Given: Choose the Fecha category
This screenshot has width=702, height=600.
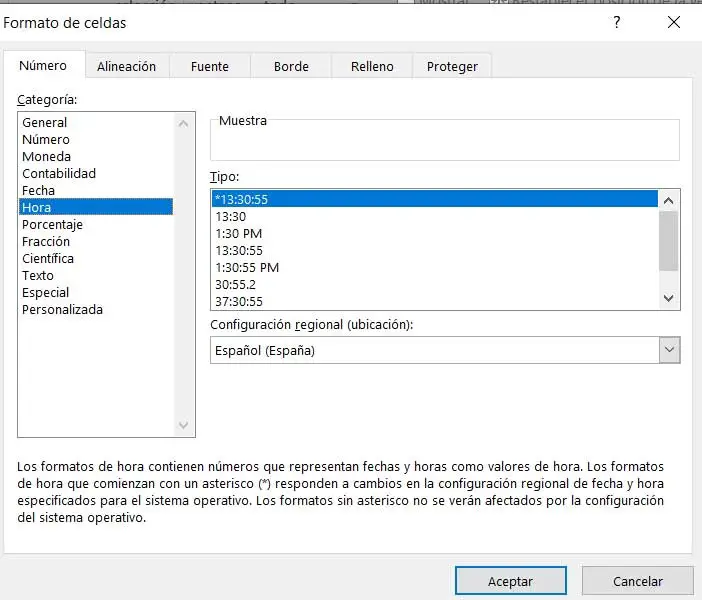Looking at the screenshot, I should pos(39,190).
